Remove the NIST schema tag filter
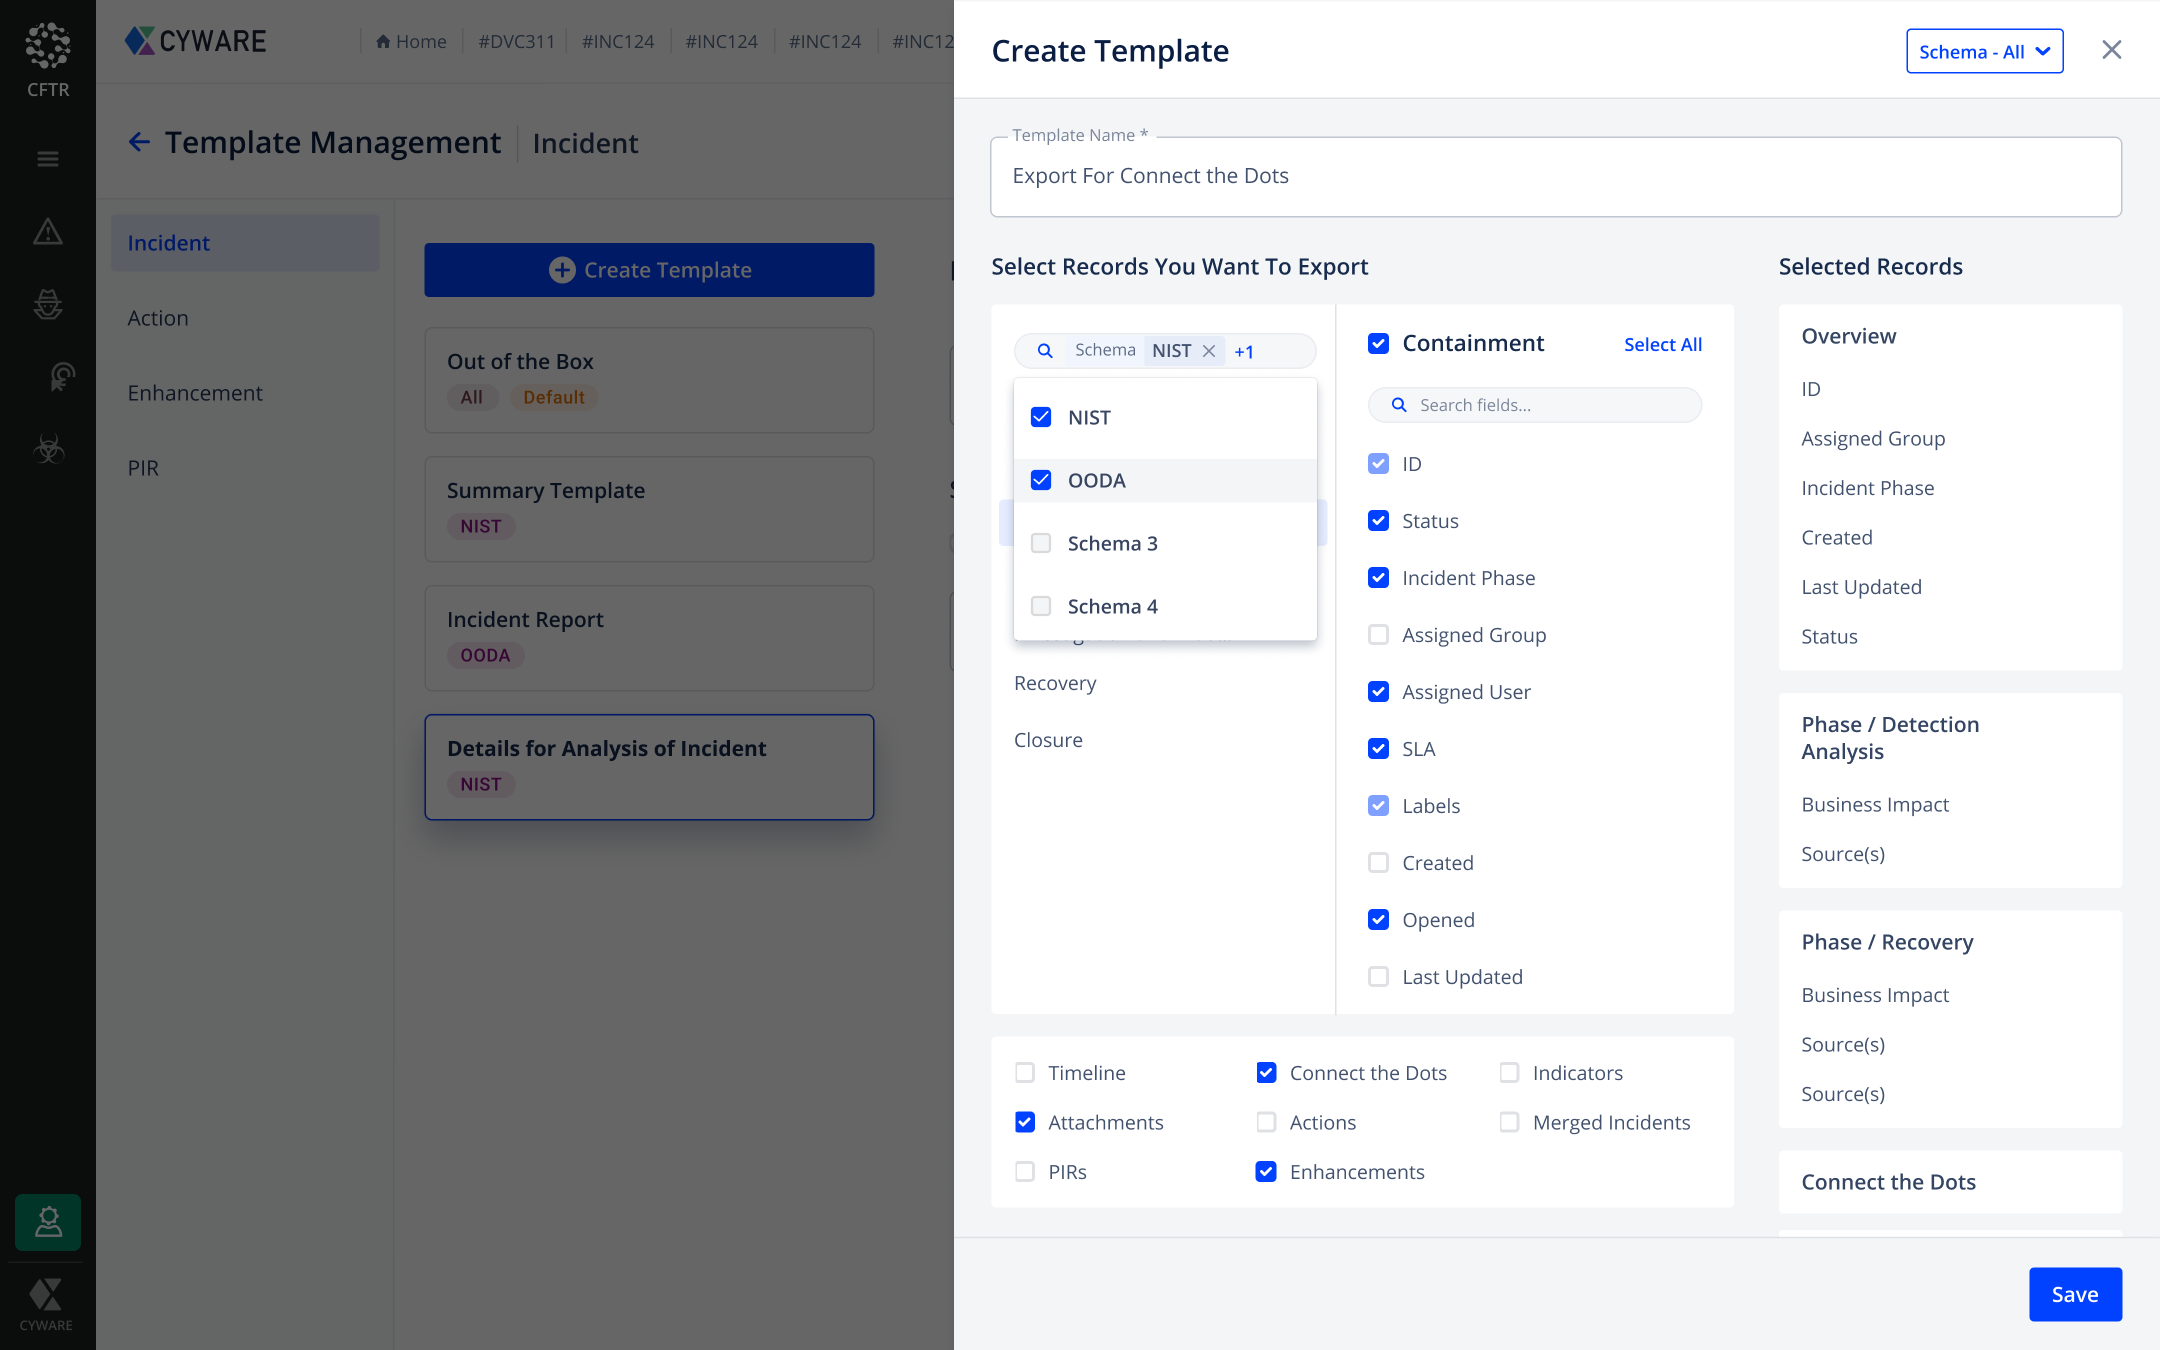 (x=1209, y=351)
